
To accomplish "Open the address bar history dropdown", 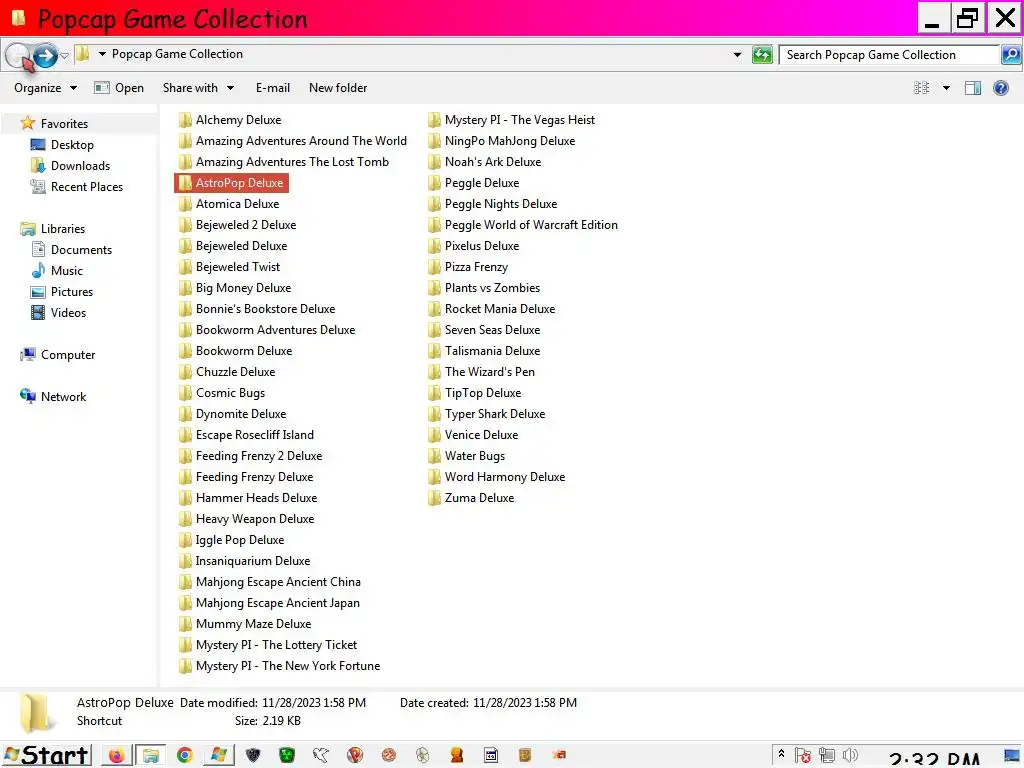I will [737, 55].
